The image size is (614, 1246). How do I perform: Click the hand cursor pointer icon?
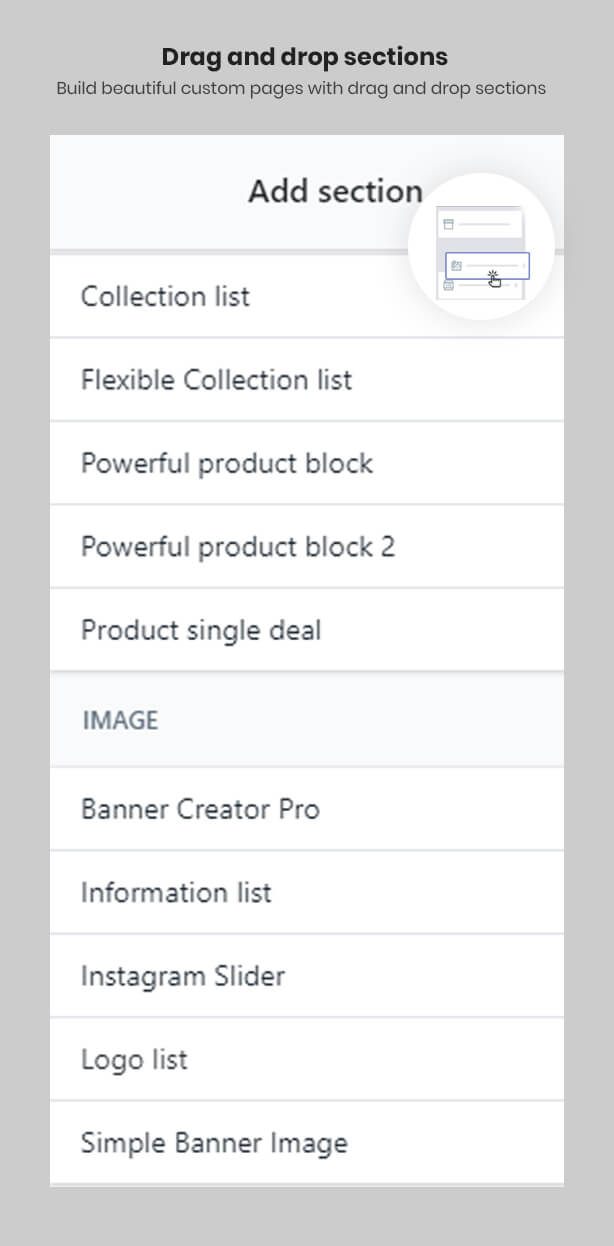click(x=494, y=278)
